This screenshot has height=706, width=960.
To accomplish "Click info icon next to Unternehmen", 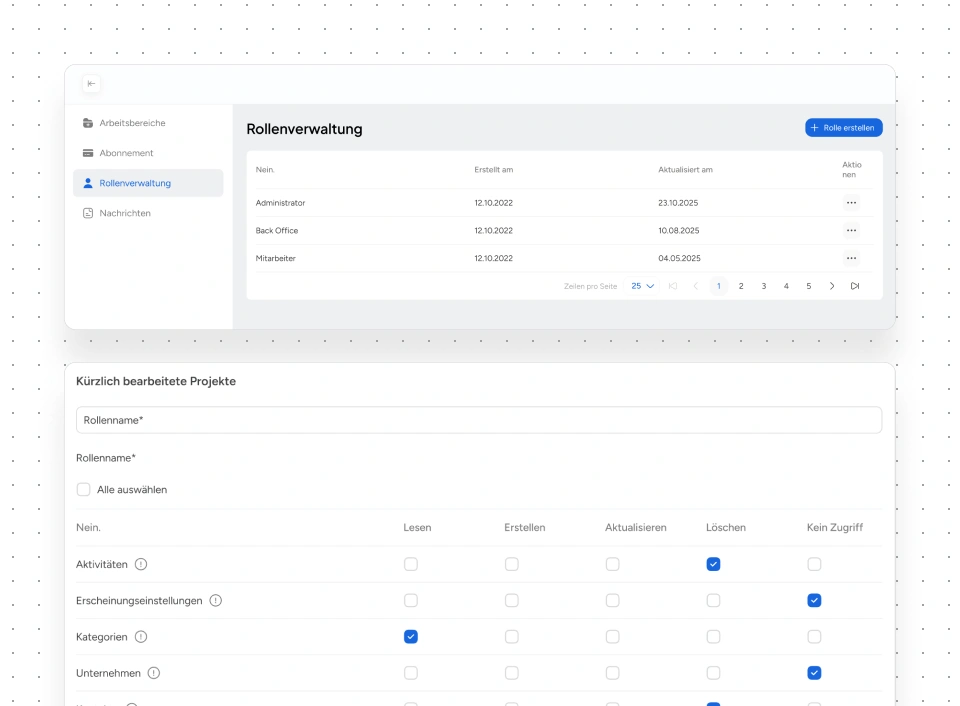I will point(154,673).
